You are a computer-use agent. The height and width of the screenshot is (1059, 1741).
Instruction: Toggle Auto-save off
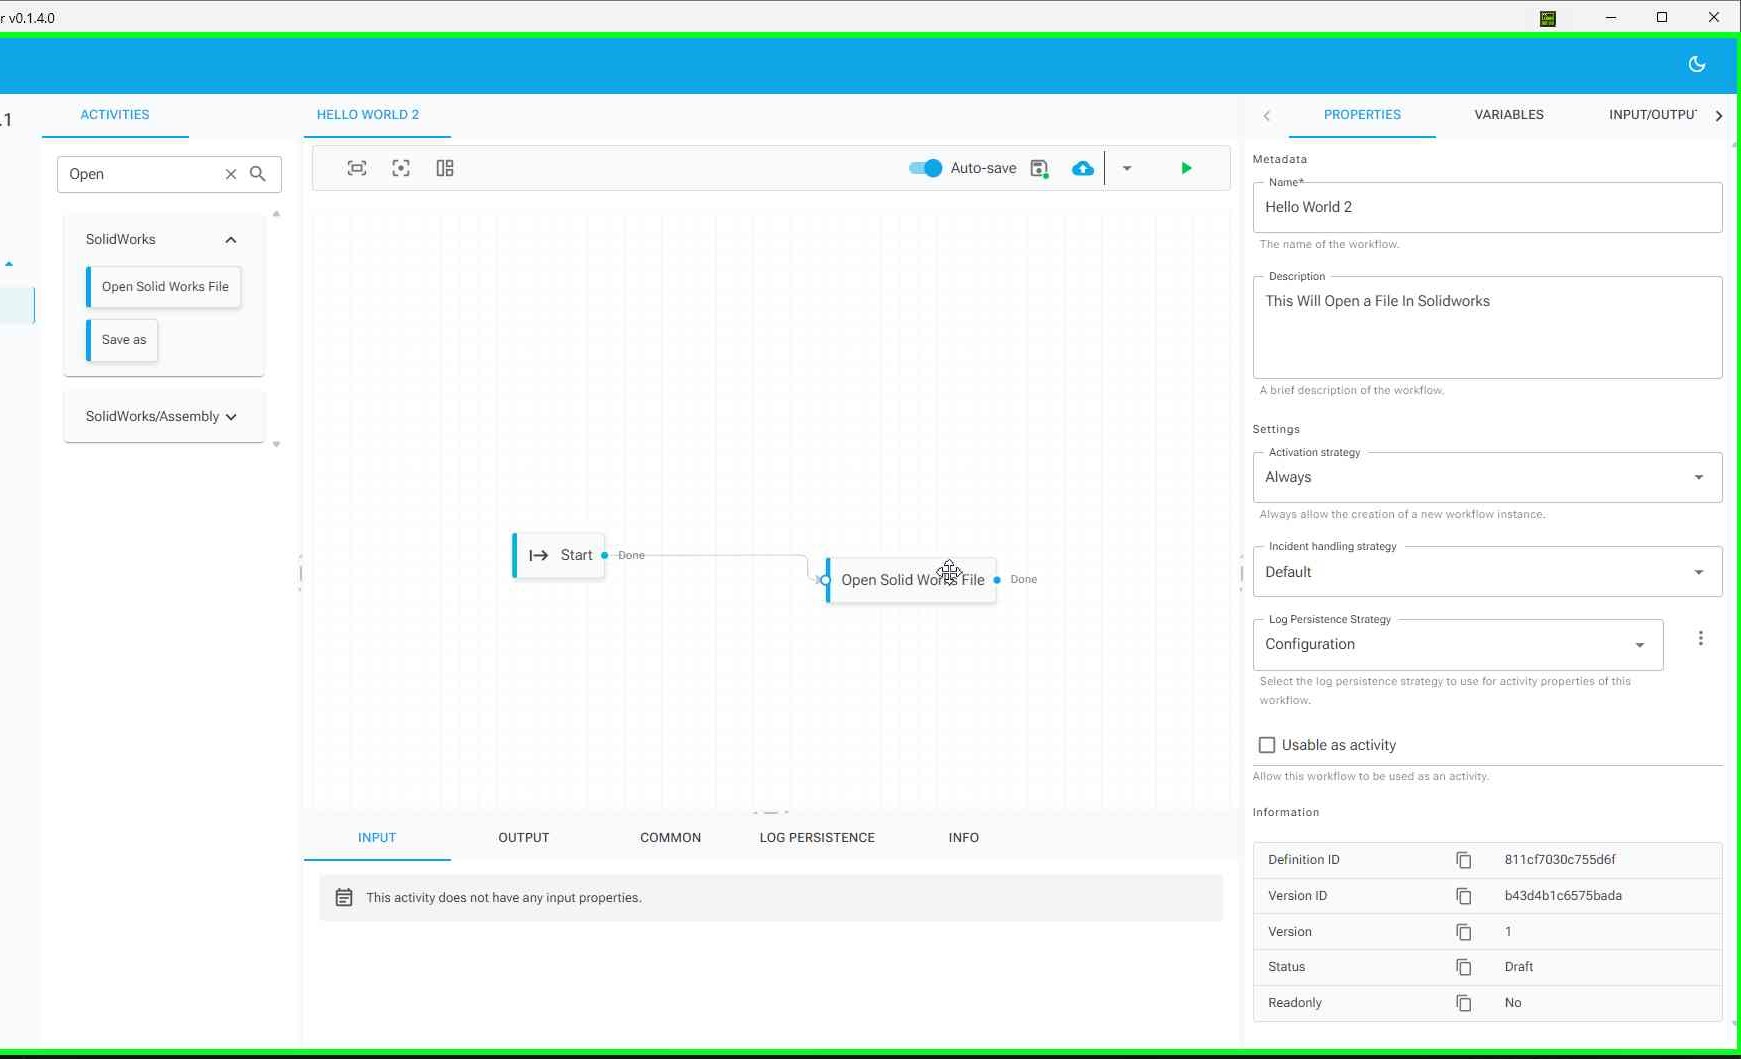[924, 168]
